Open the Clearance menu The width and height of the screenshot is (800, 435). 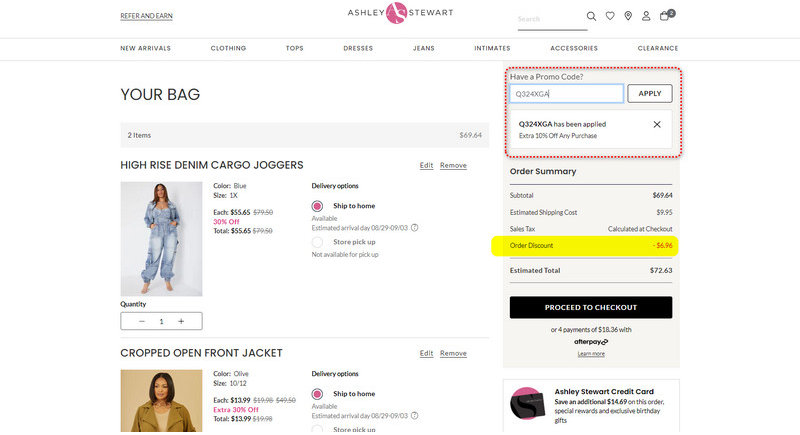657,48
